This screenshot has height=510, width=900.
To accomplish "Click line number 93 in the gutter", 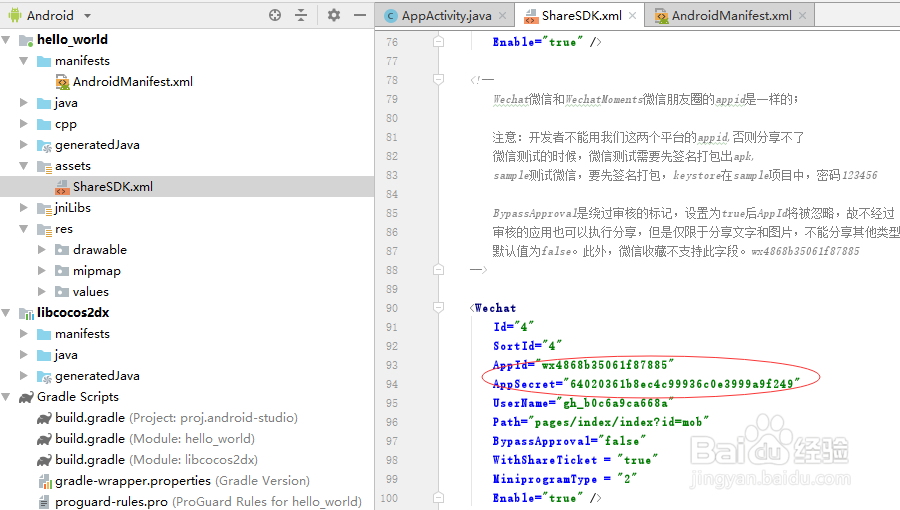I will pyautogui.click(x=392, y=365).
